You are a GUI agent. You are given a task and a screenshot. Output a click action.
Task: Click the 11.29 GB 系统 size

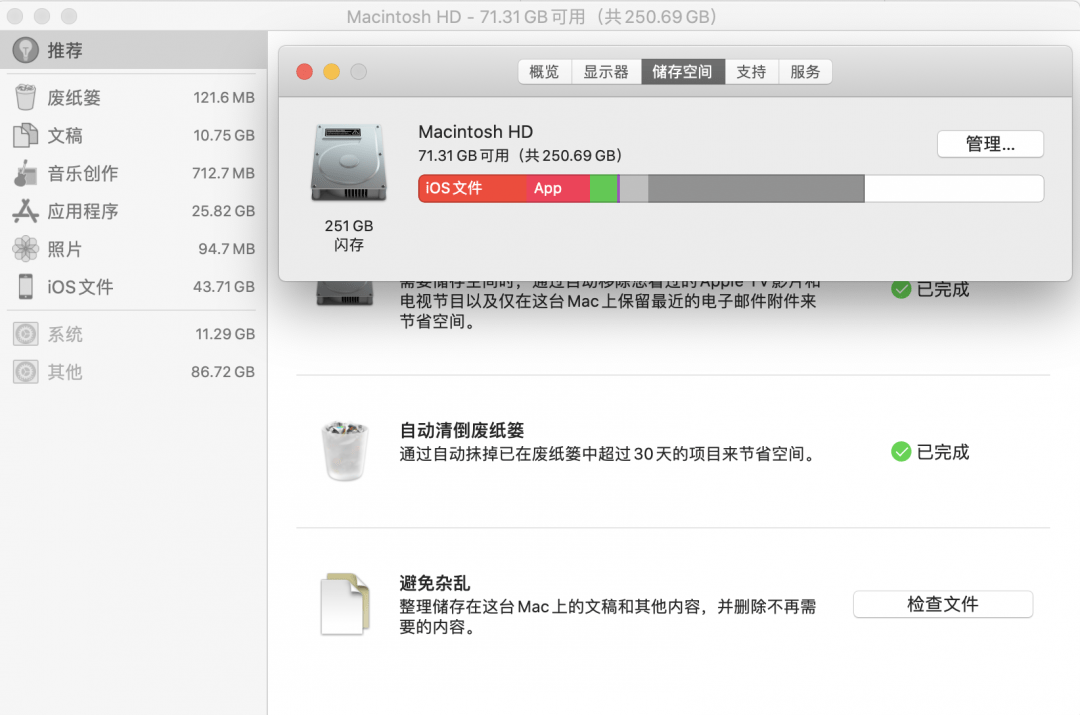point(225,334)
